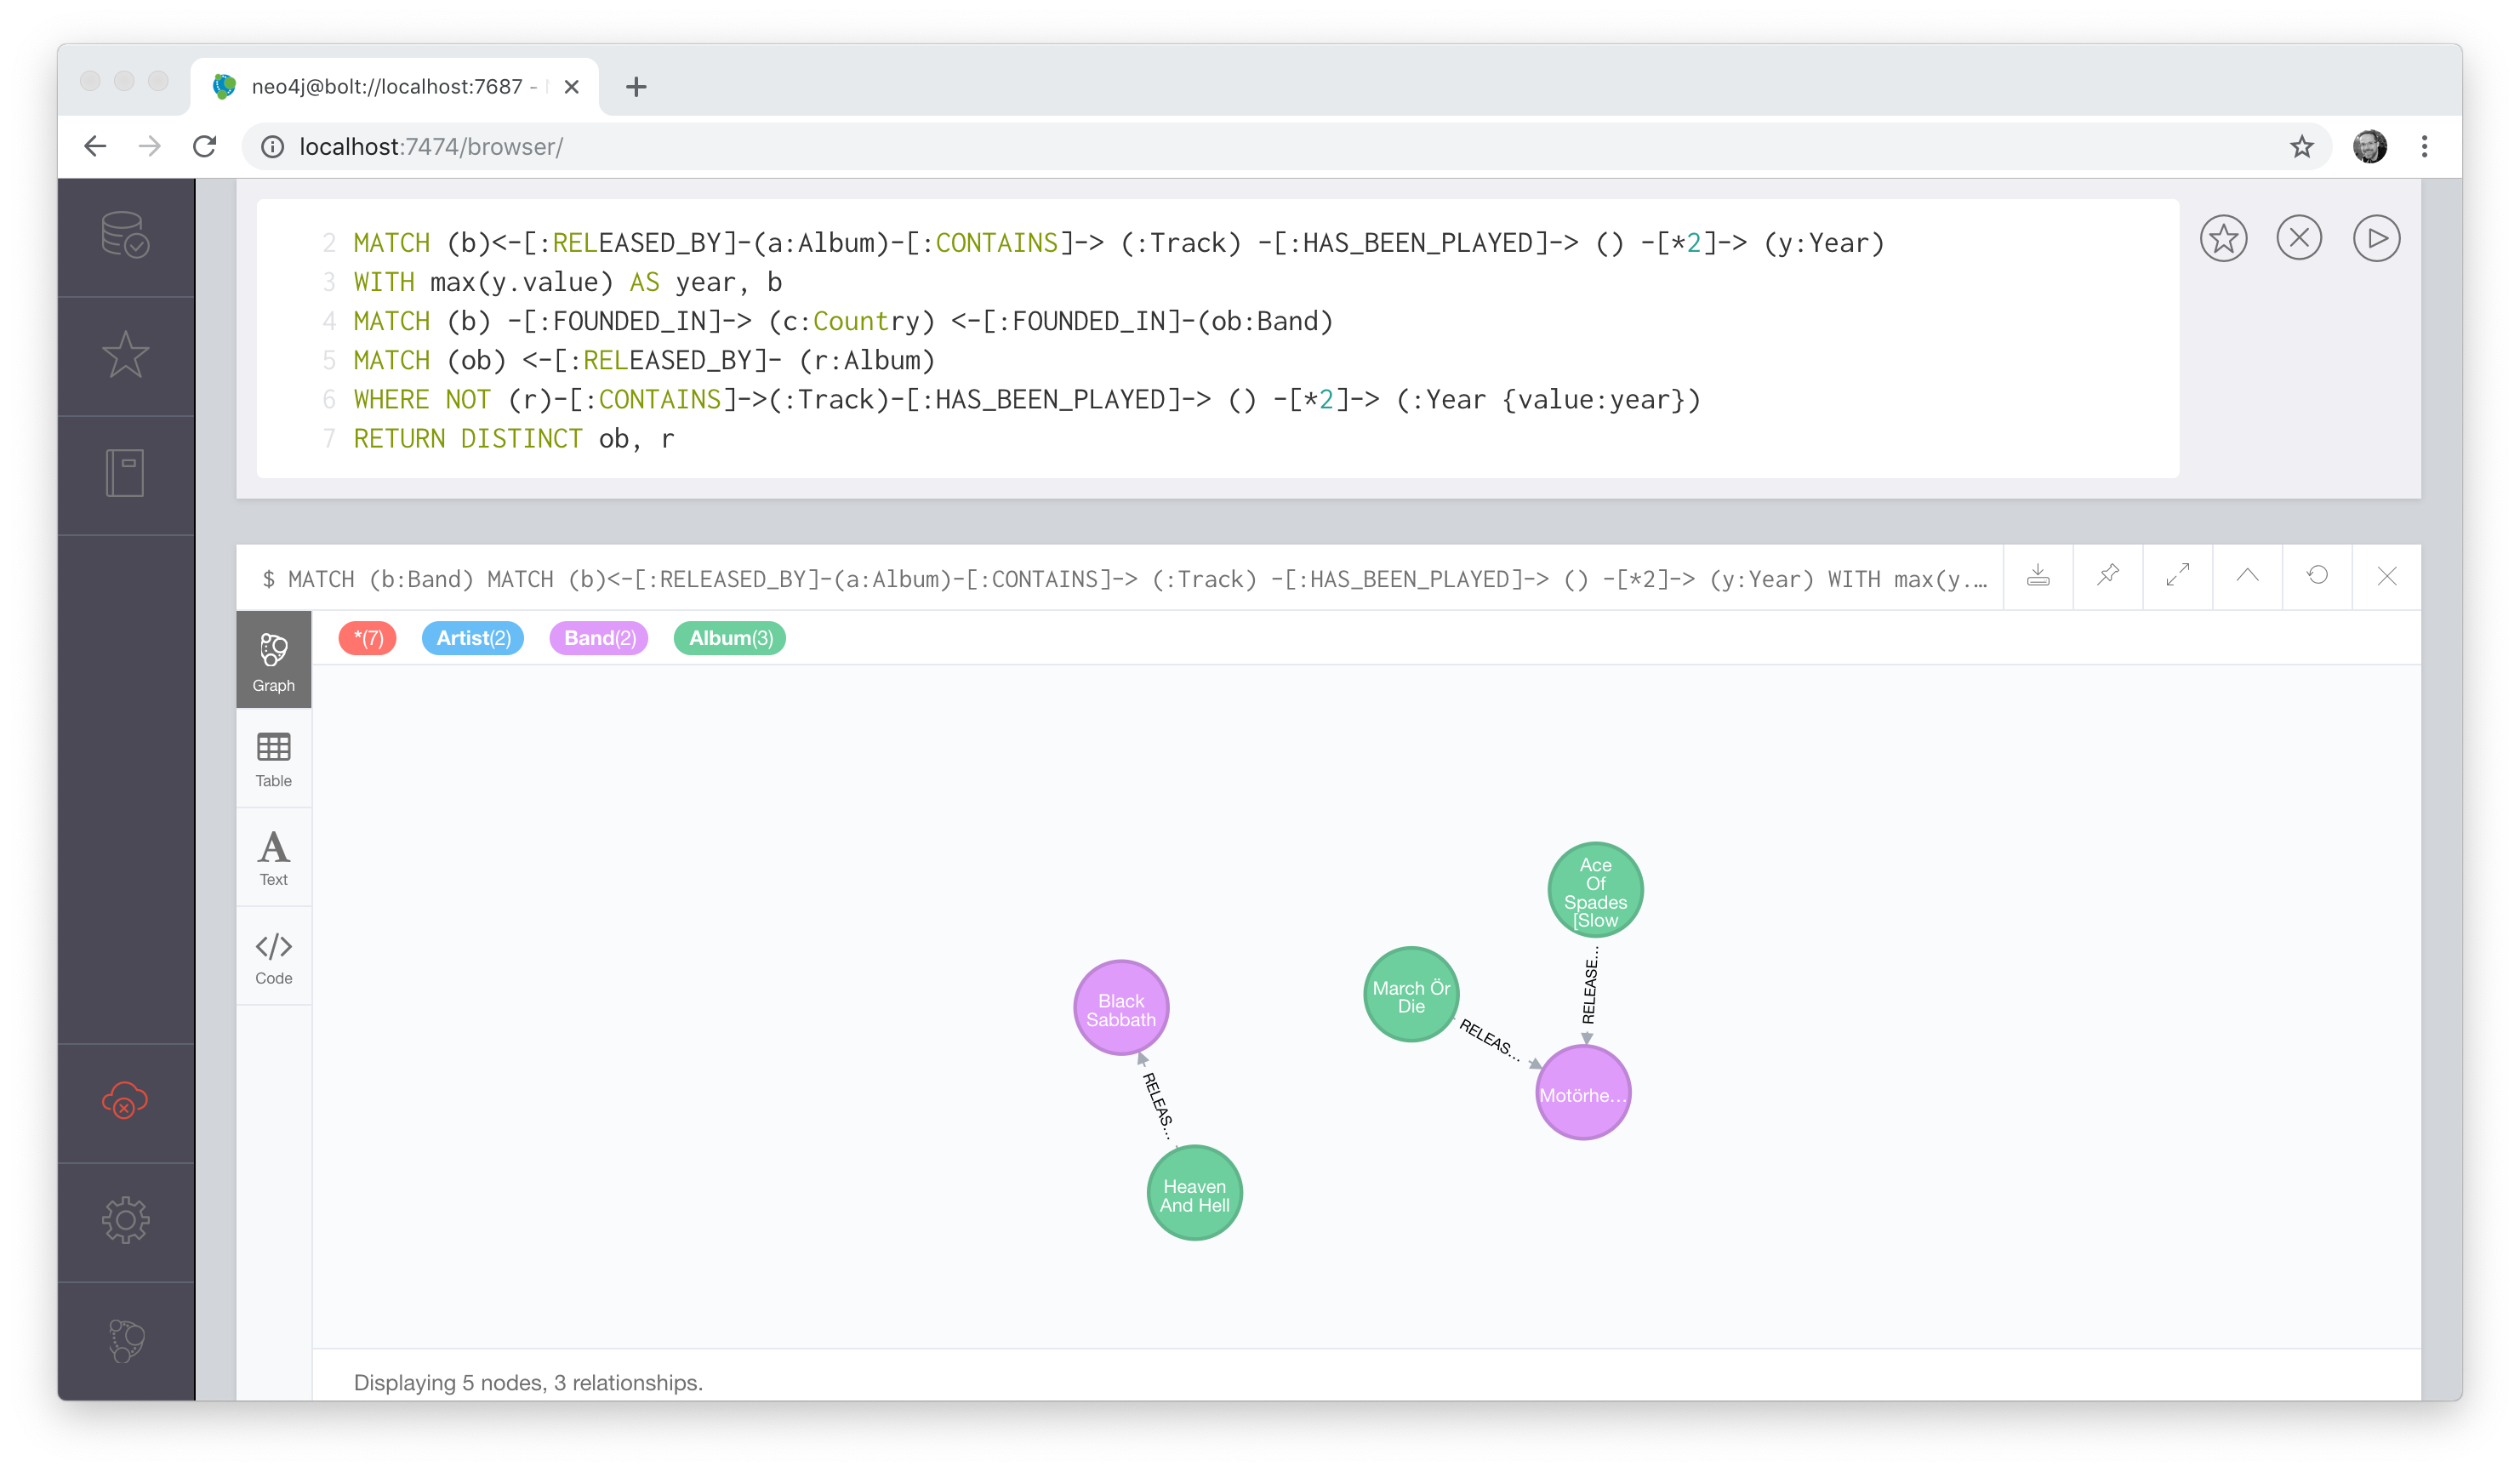The width and height of the screenshot is (2520, 1472).
Task: Rerun the query using the refresh icon
Action: pyautogui.click(x=2317, y=577)
